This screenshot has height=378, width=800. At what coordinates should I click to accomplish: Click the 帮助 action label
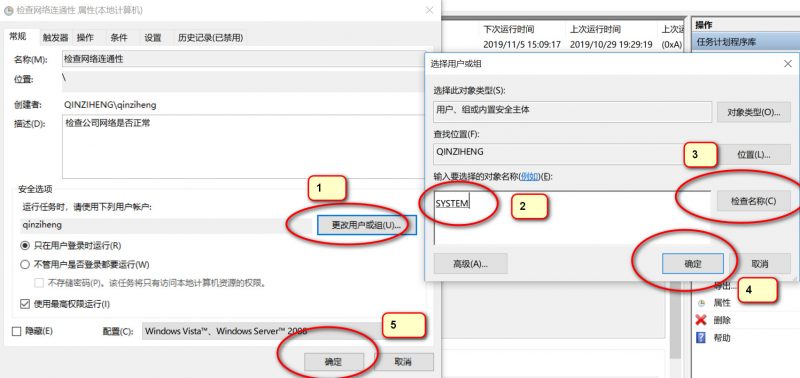click(x=722, y=338)
